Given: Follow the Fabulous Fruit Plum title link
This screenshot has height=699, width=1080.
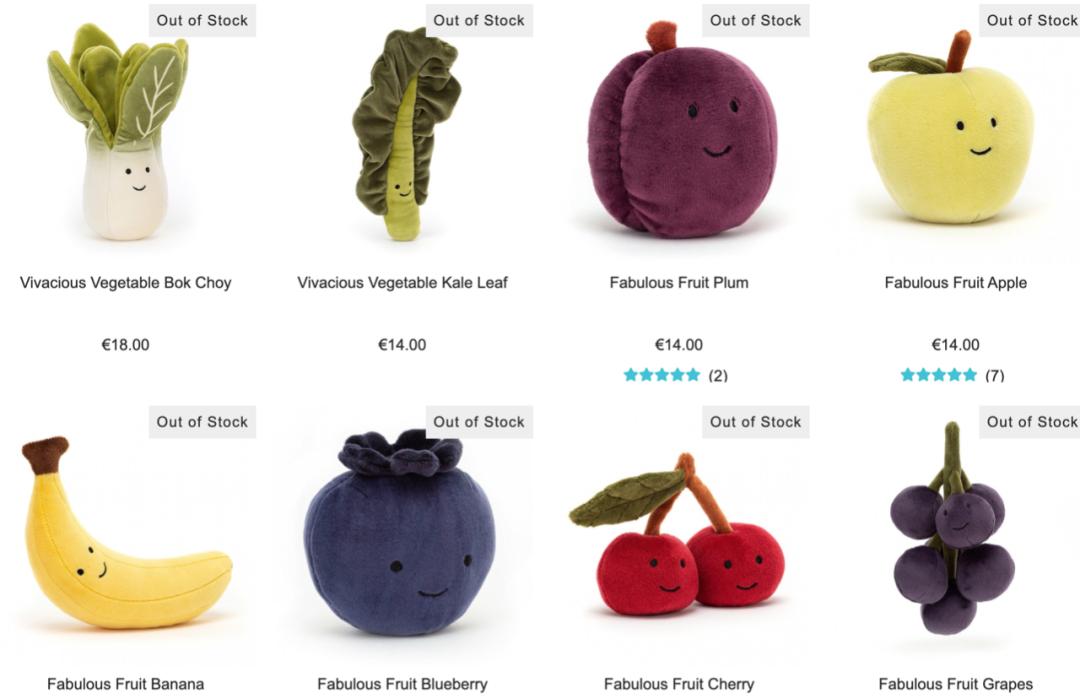Looking at the screenshot, I should pos(679,282).
